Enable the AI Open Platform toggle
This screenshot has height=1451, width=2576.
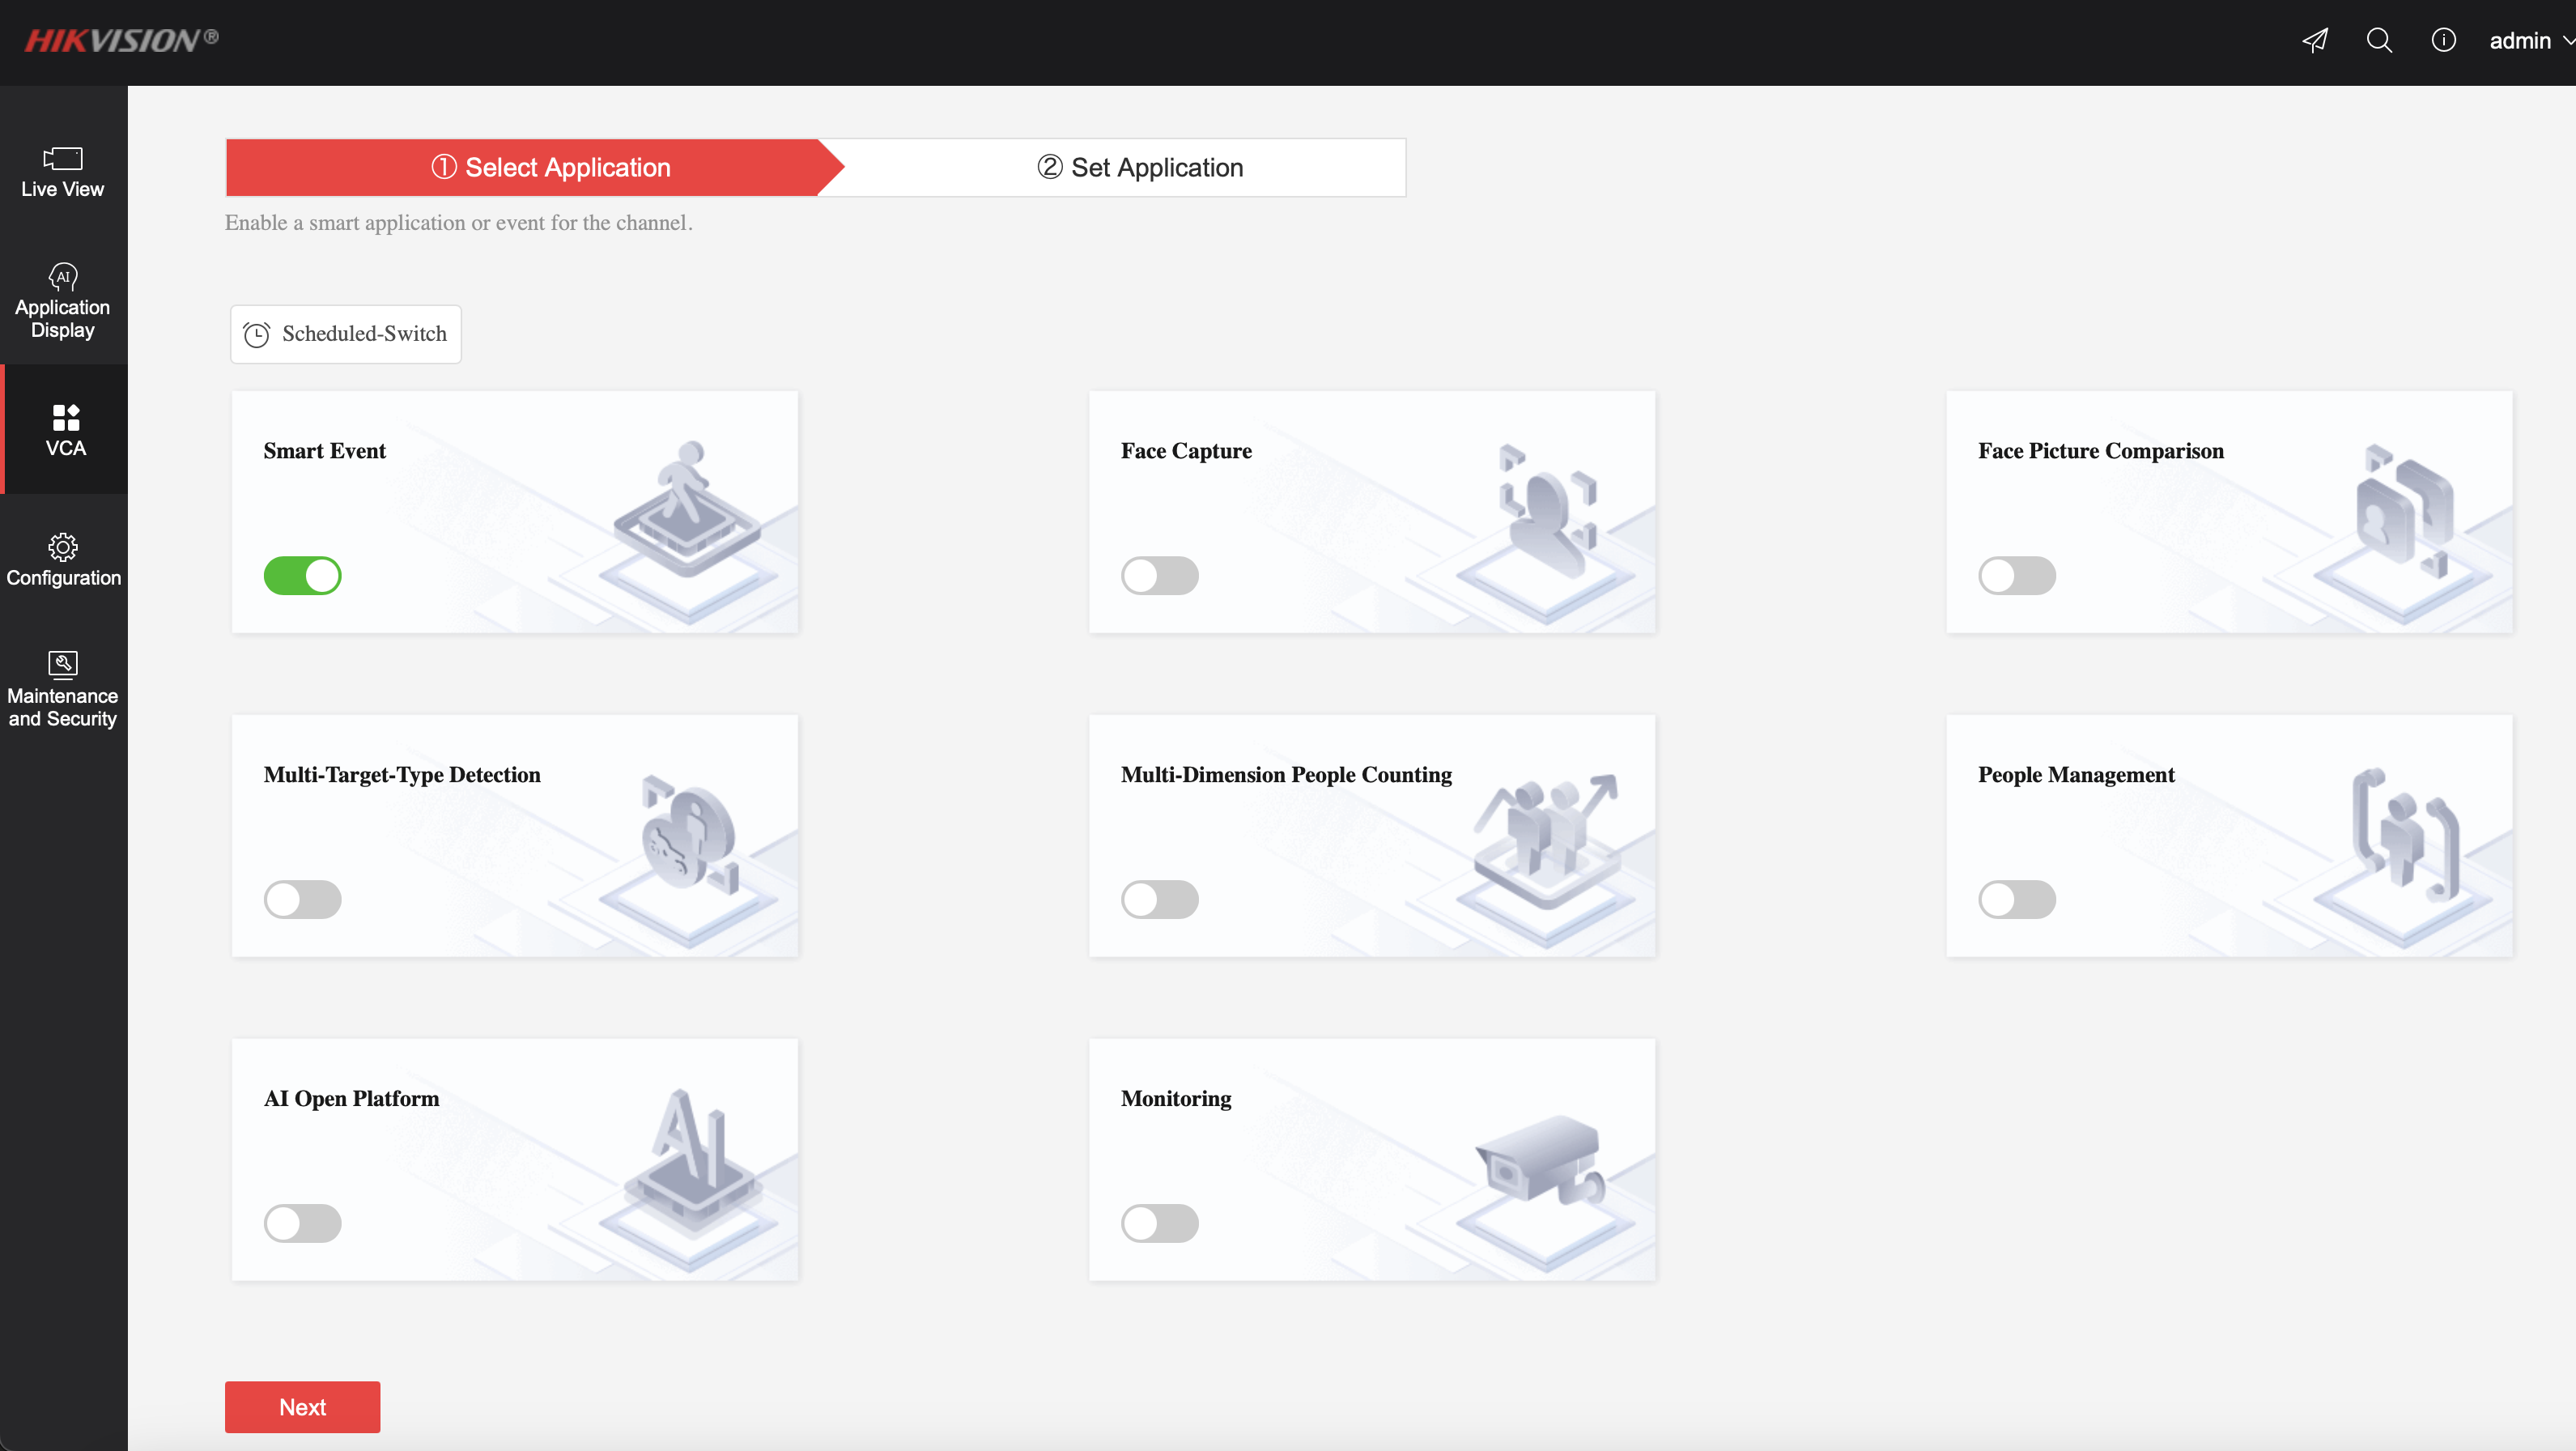click(x=301, y=1223)
